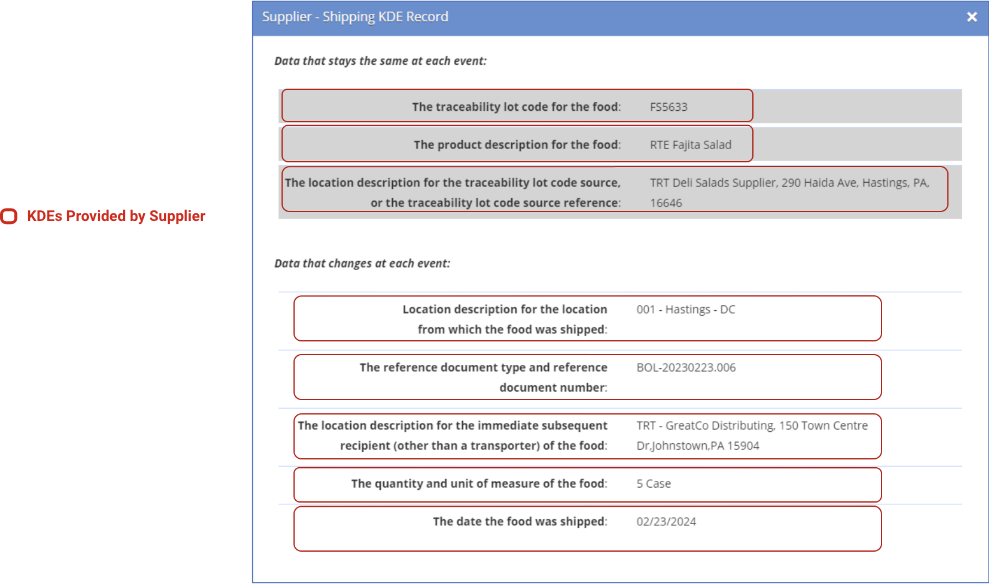Viewport: 992px width, 584px height.
Task: Click the Data that changes at each event heading
Action: coord(362,264)
